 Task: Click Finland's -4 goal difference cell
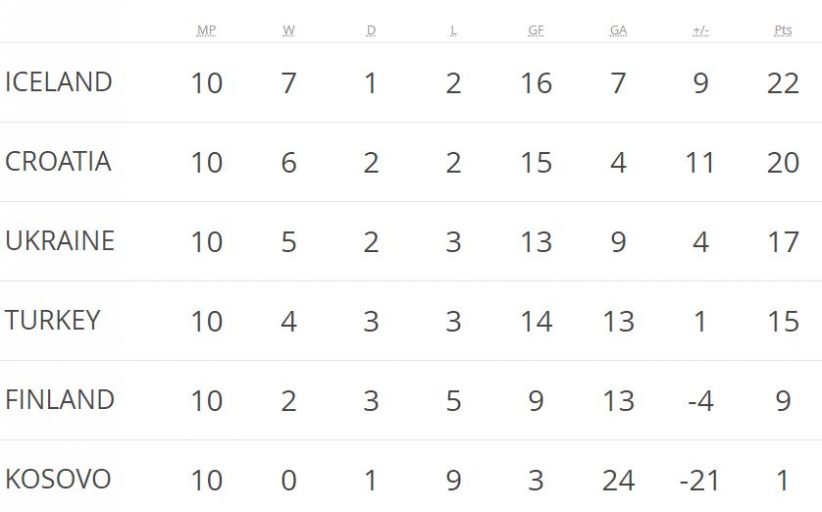(700, 401)
